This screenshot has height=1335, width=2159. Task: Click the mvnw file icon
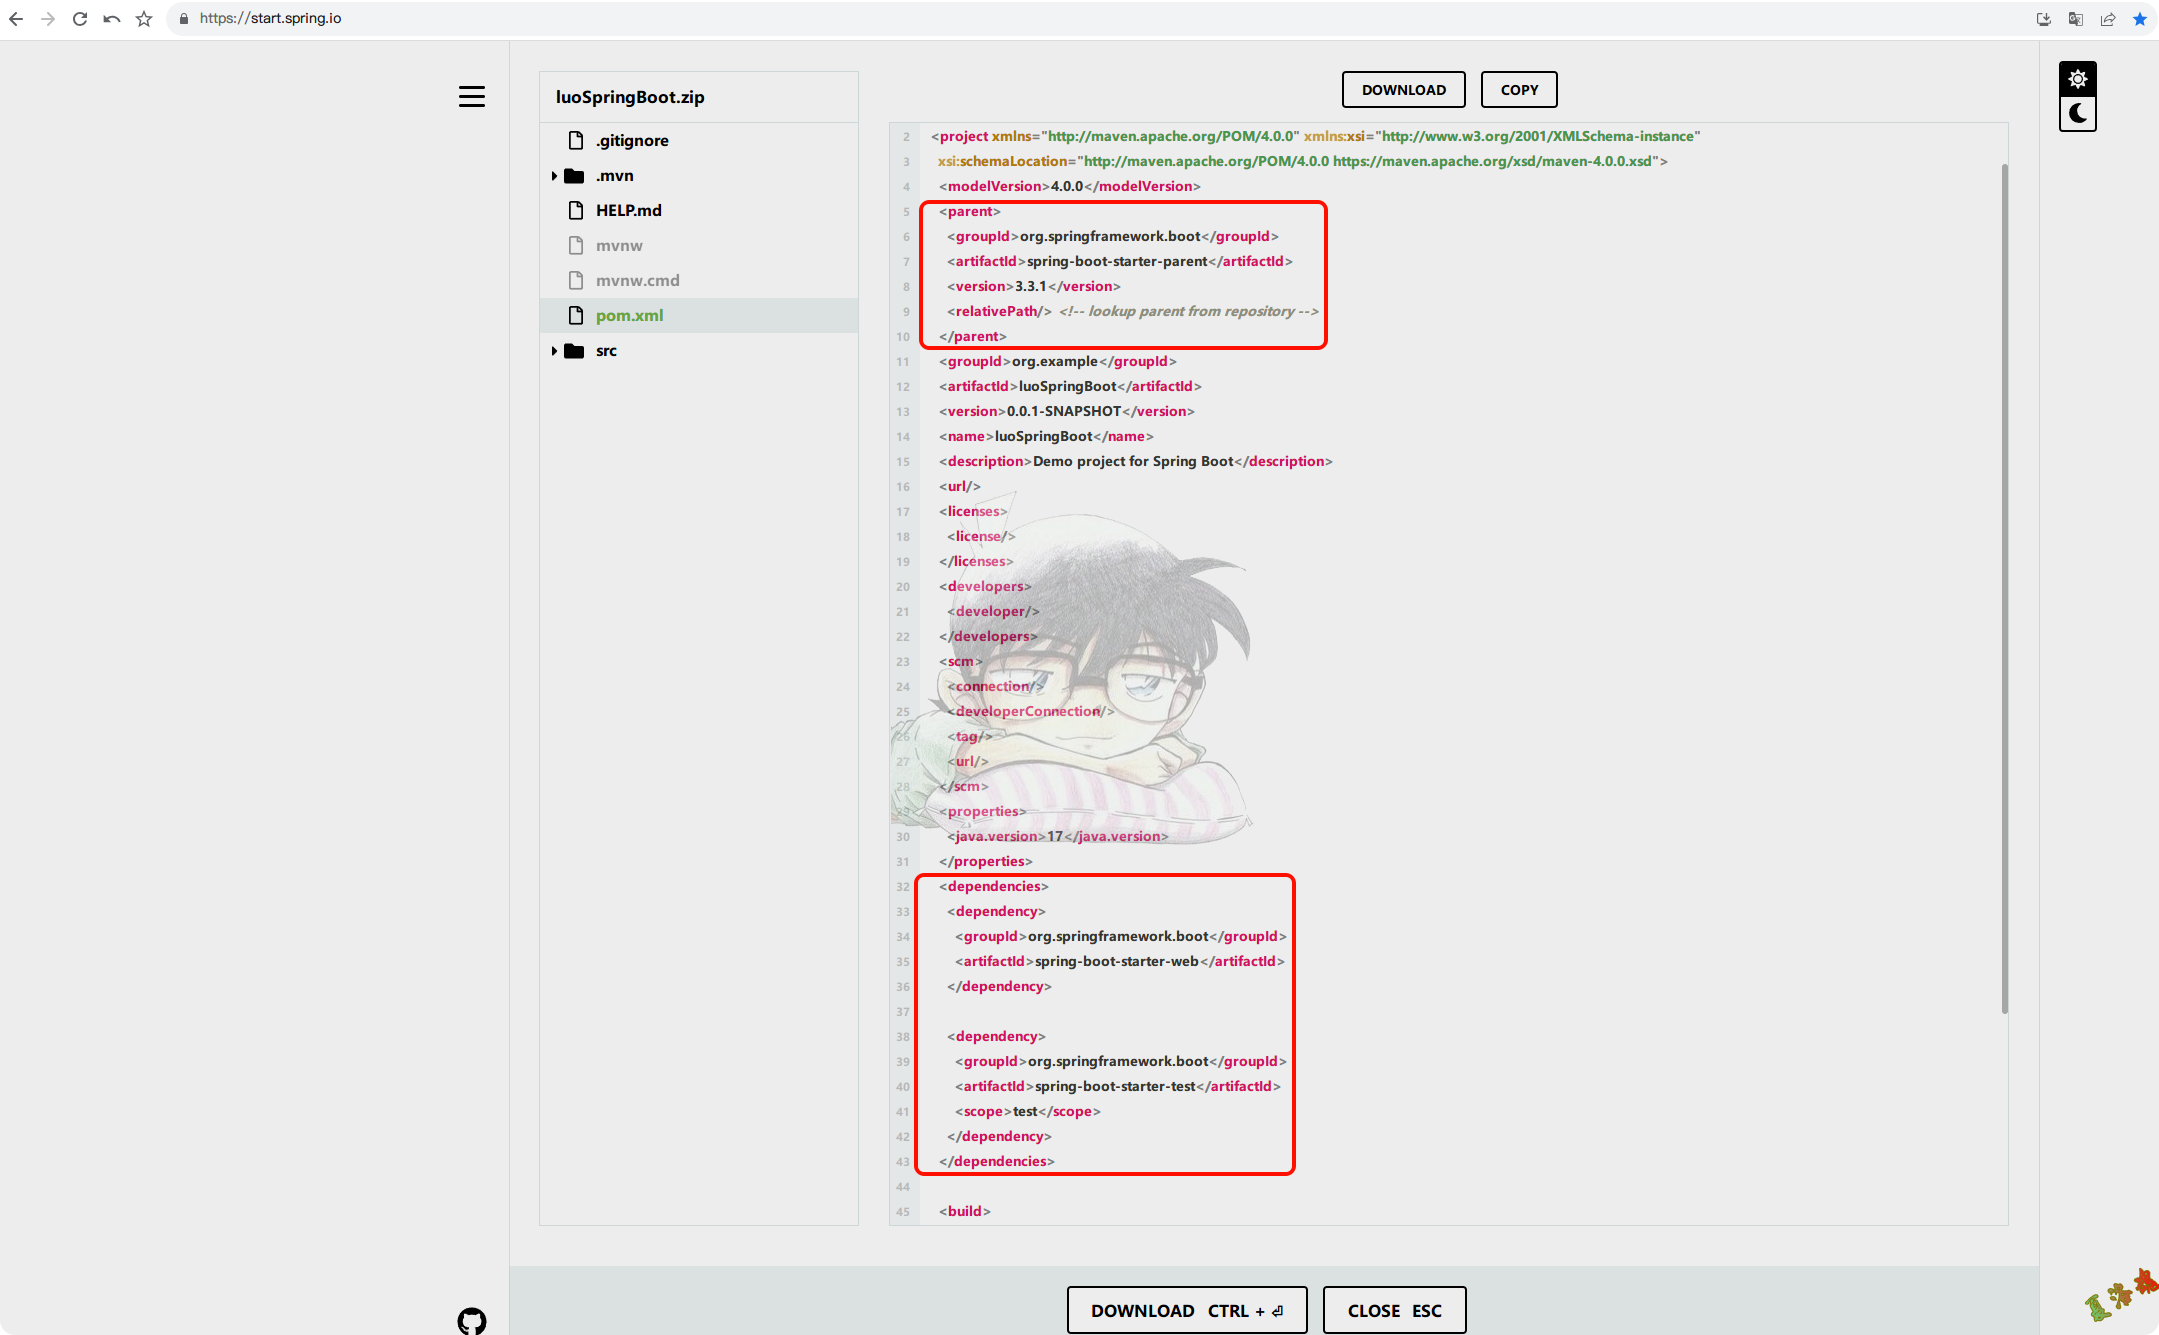[576, 245]
